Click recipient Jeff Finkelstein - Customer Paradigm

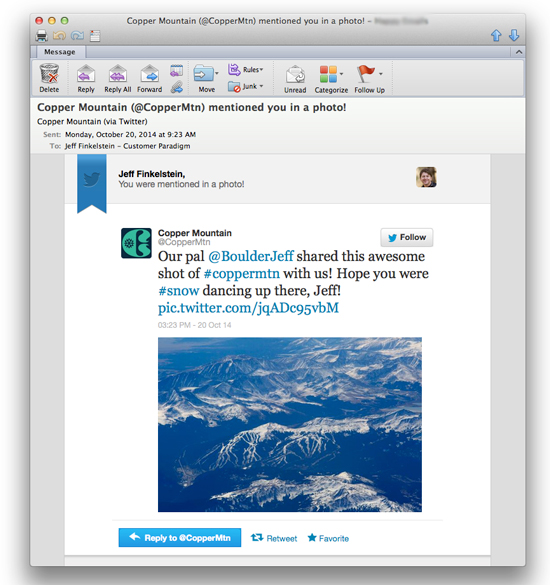pos(128,146)
